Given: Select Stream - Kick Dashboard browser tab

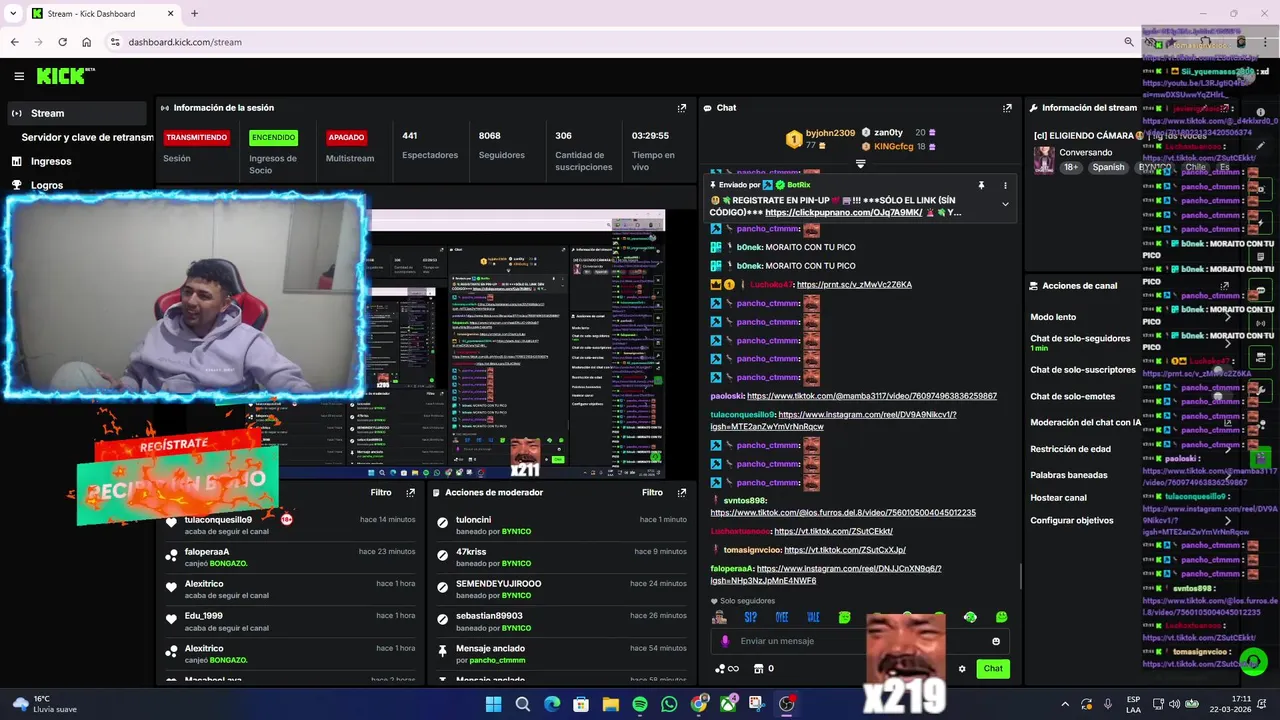Looking at the screenshot, I should [x=102, y=14].
